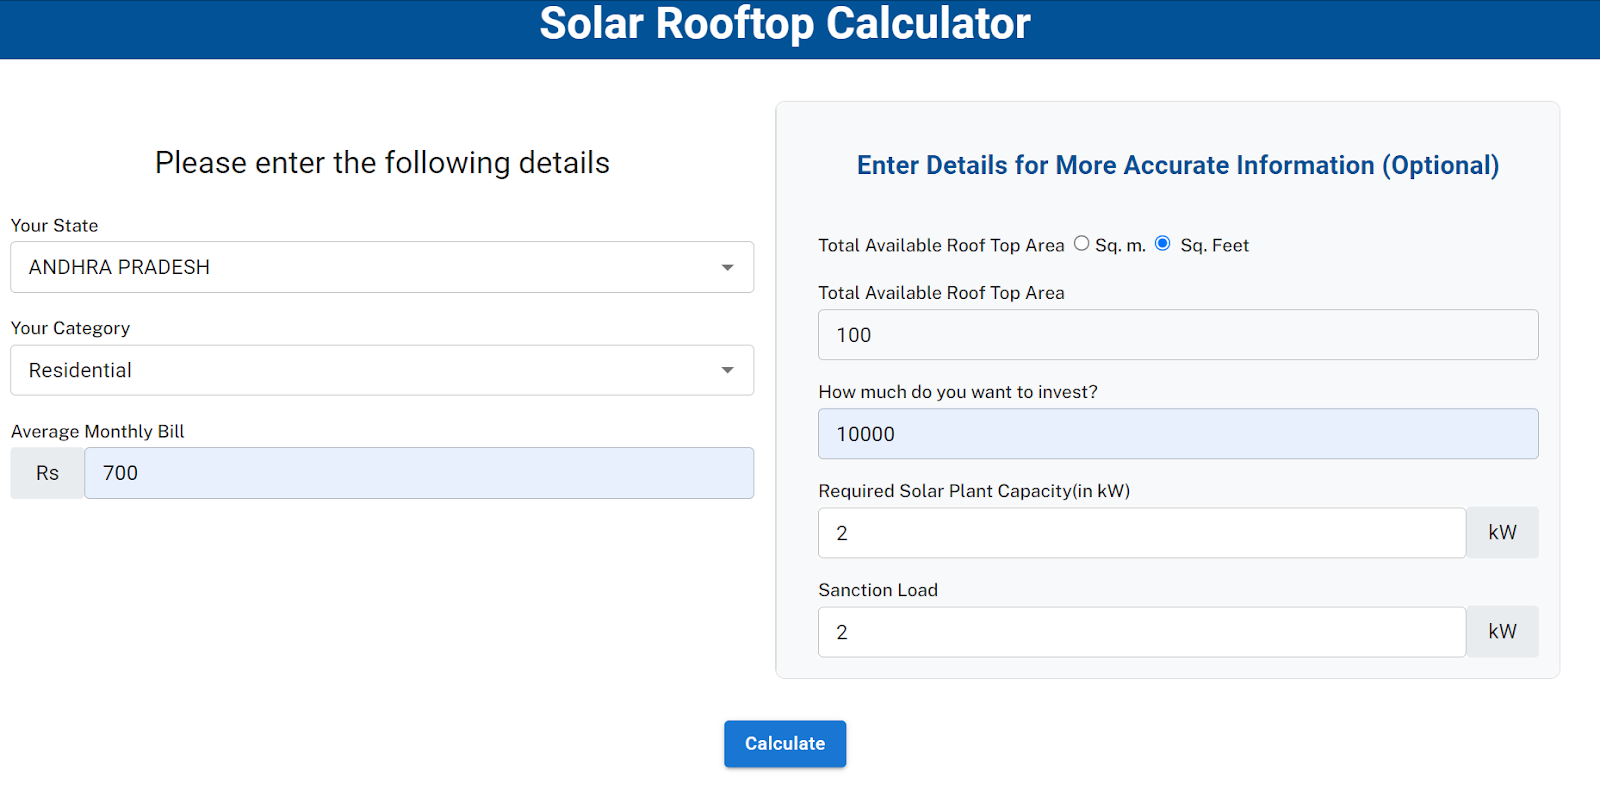The height and width of the screenshot is (791, 1600).
Task: Click the Rs currency prefix label
Action: [x=47, y=473]
